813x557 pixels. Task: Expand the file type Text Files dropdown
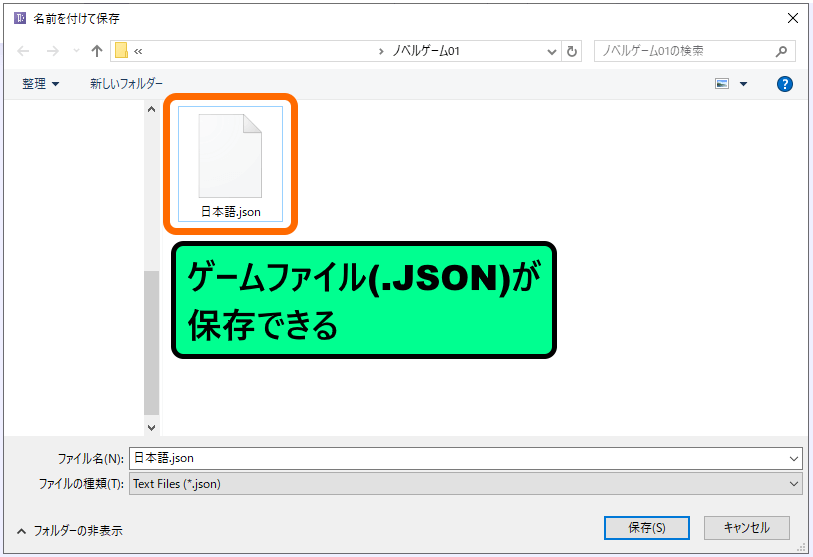pos(794,484)
